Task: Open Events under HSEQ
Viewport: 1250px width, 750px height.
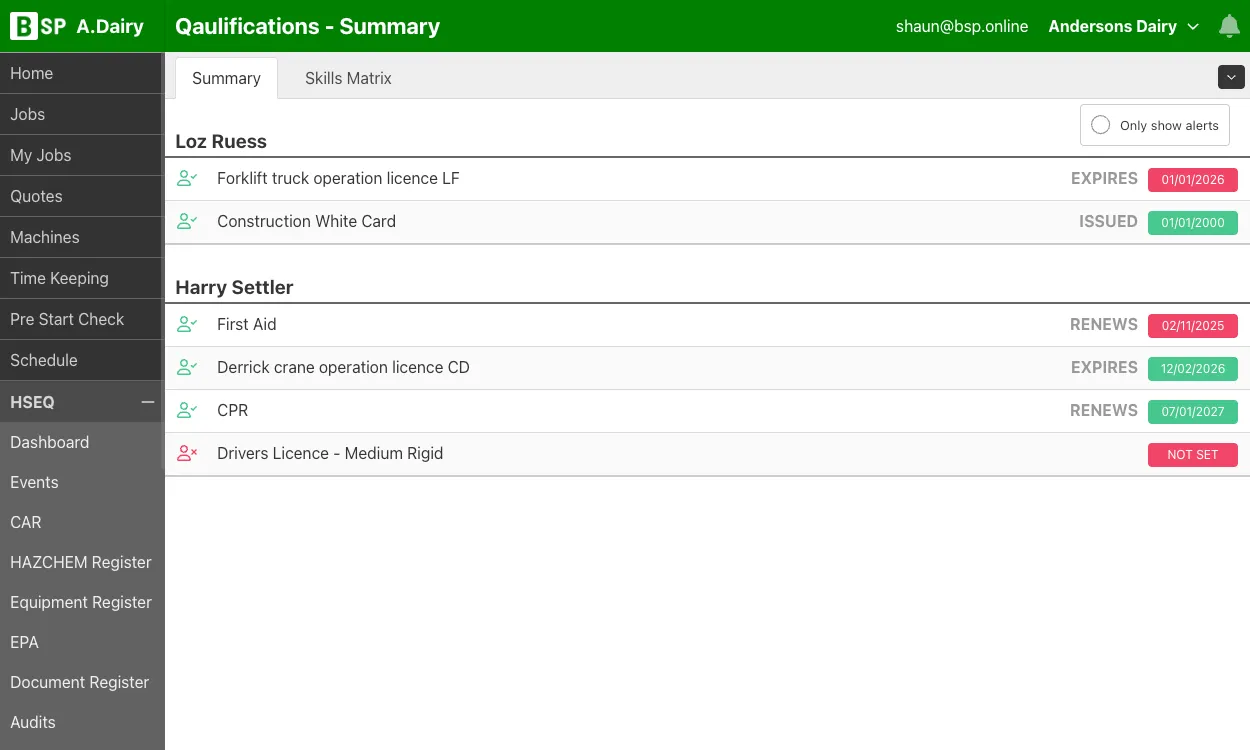Action: coord(82,482)
